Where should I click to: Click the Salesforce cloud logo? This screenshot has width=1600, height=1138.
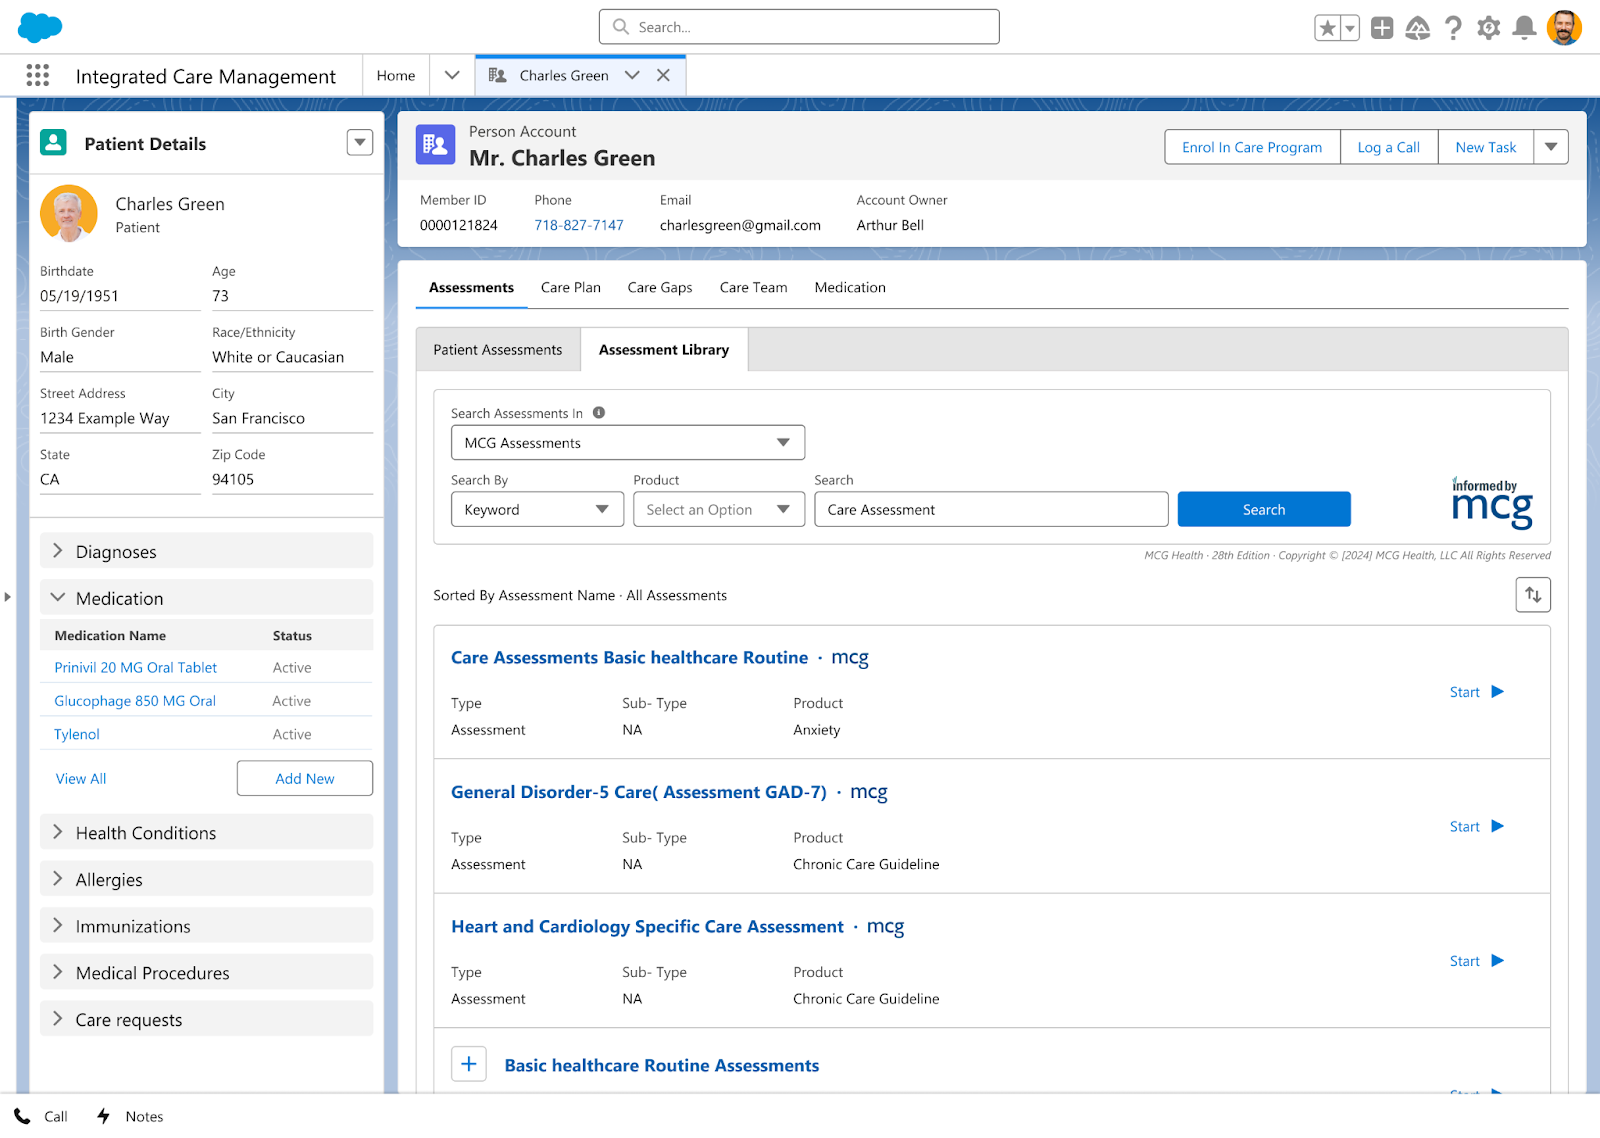click(40, 27)
